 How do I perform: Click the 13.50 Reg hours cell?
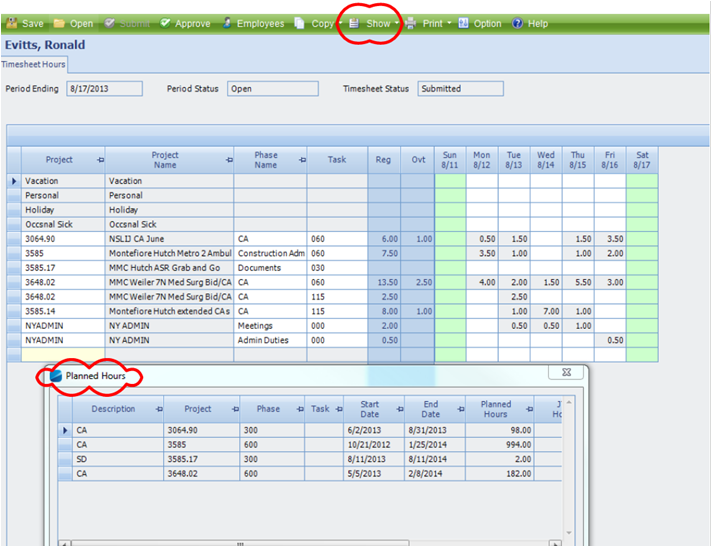[384, 282]
